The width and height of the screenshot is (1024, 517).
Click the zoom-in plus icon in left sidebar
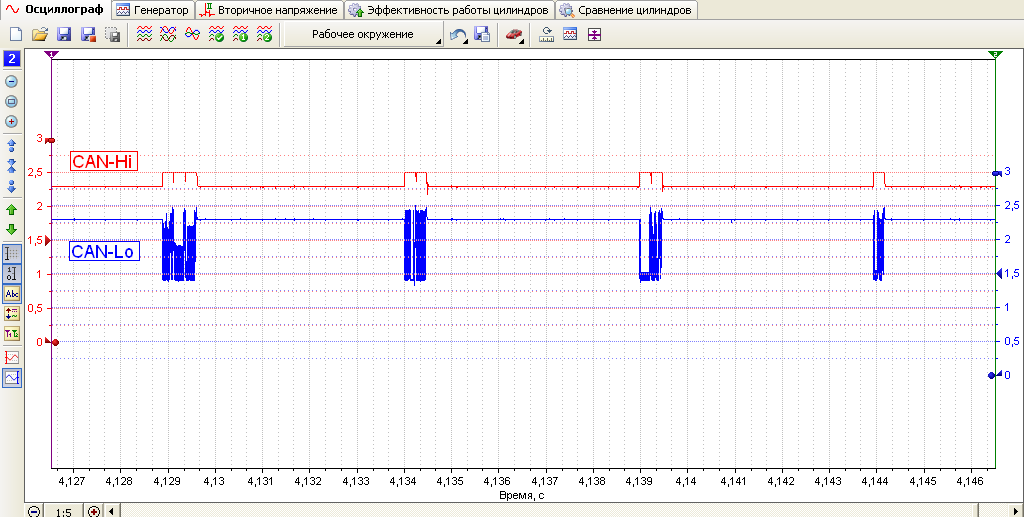click(11, 121)
